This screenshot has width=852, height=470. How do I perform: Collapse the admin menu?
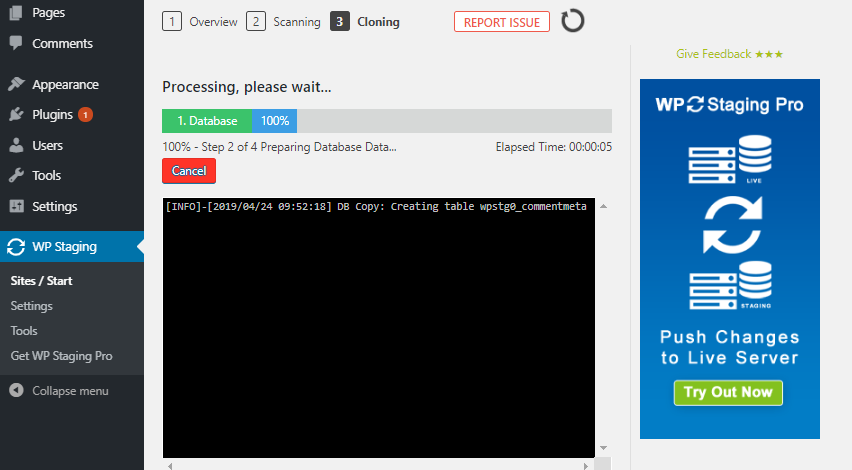[x=72, y=391]
